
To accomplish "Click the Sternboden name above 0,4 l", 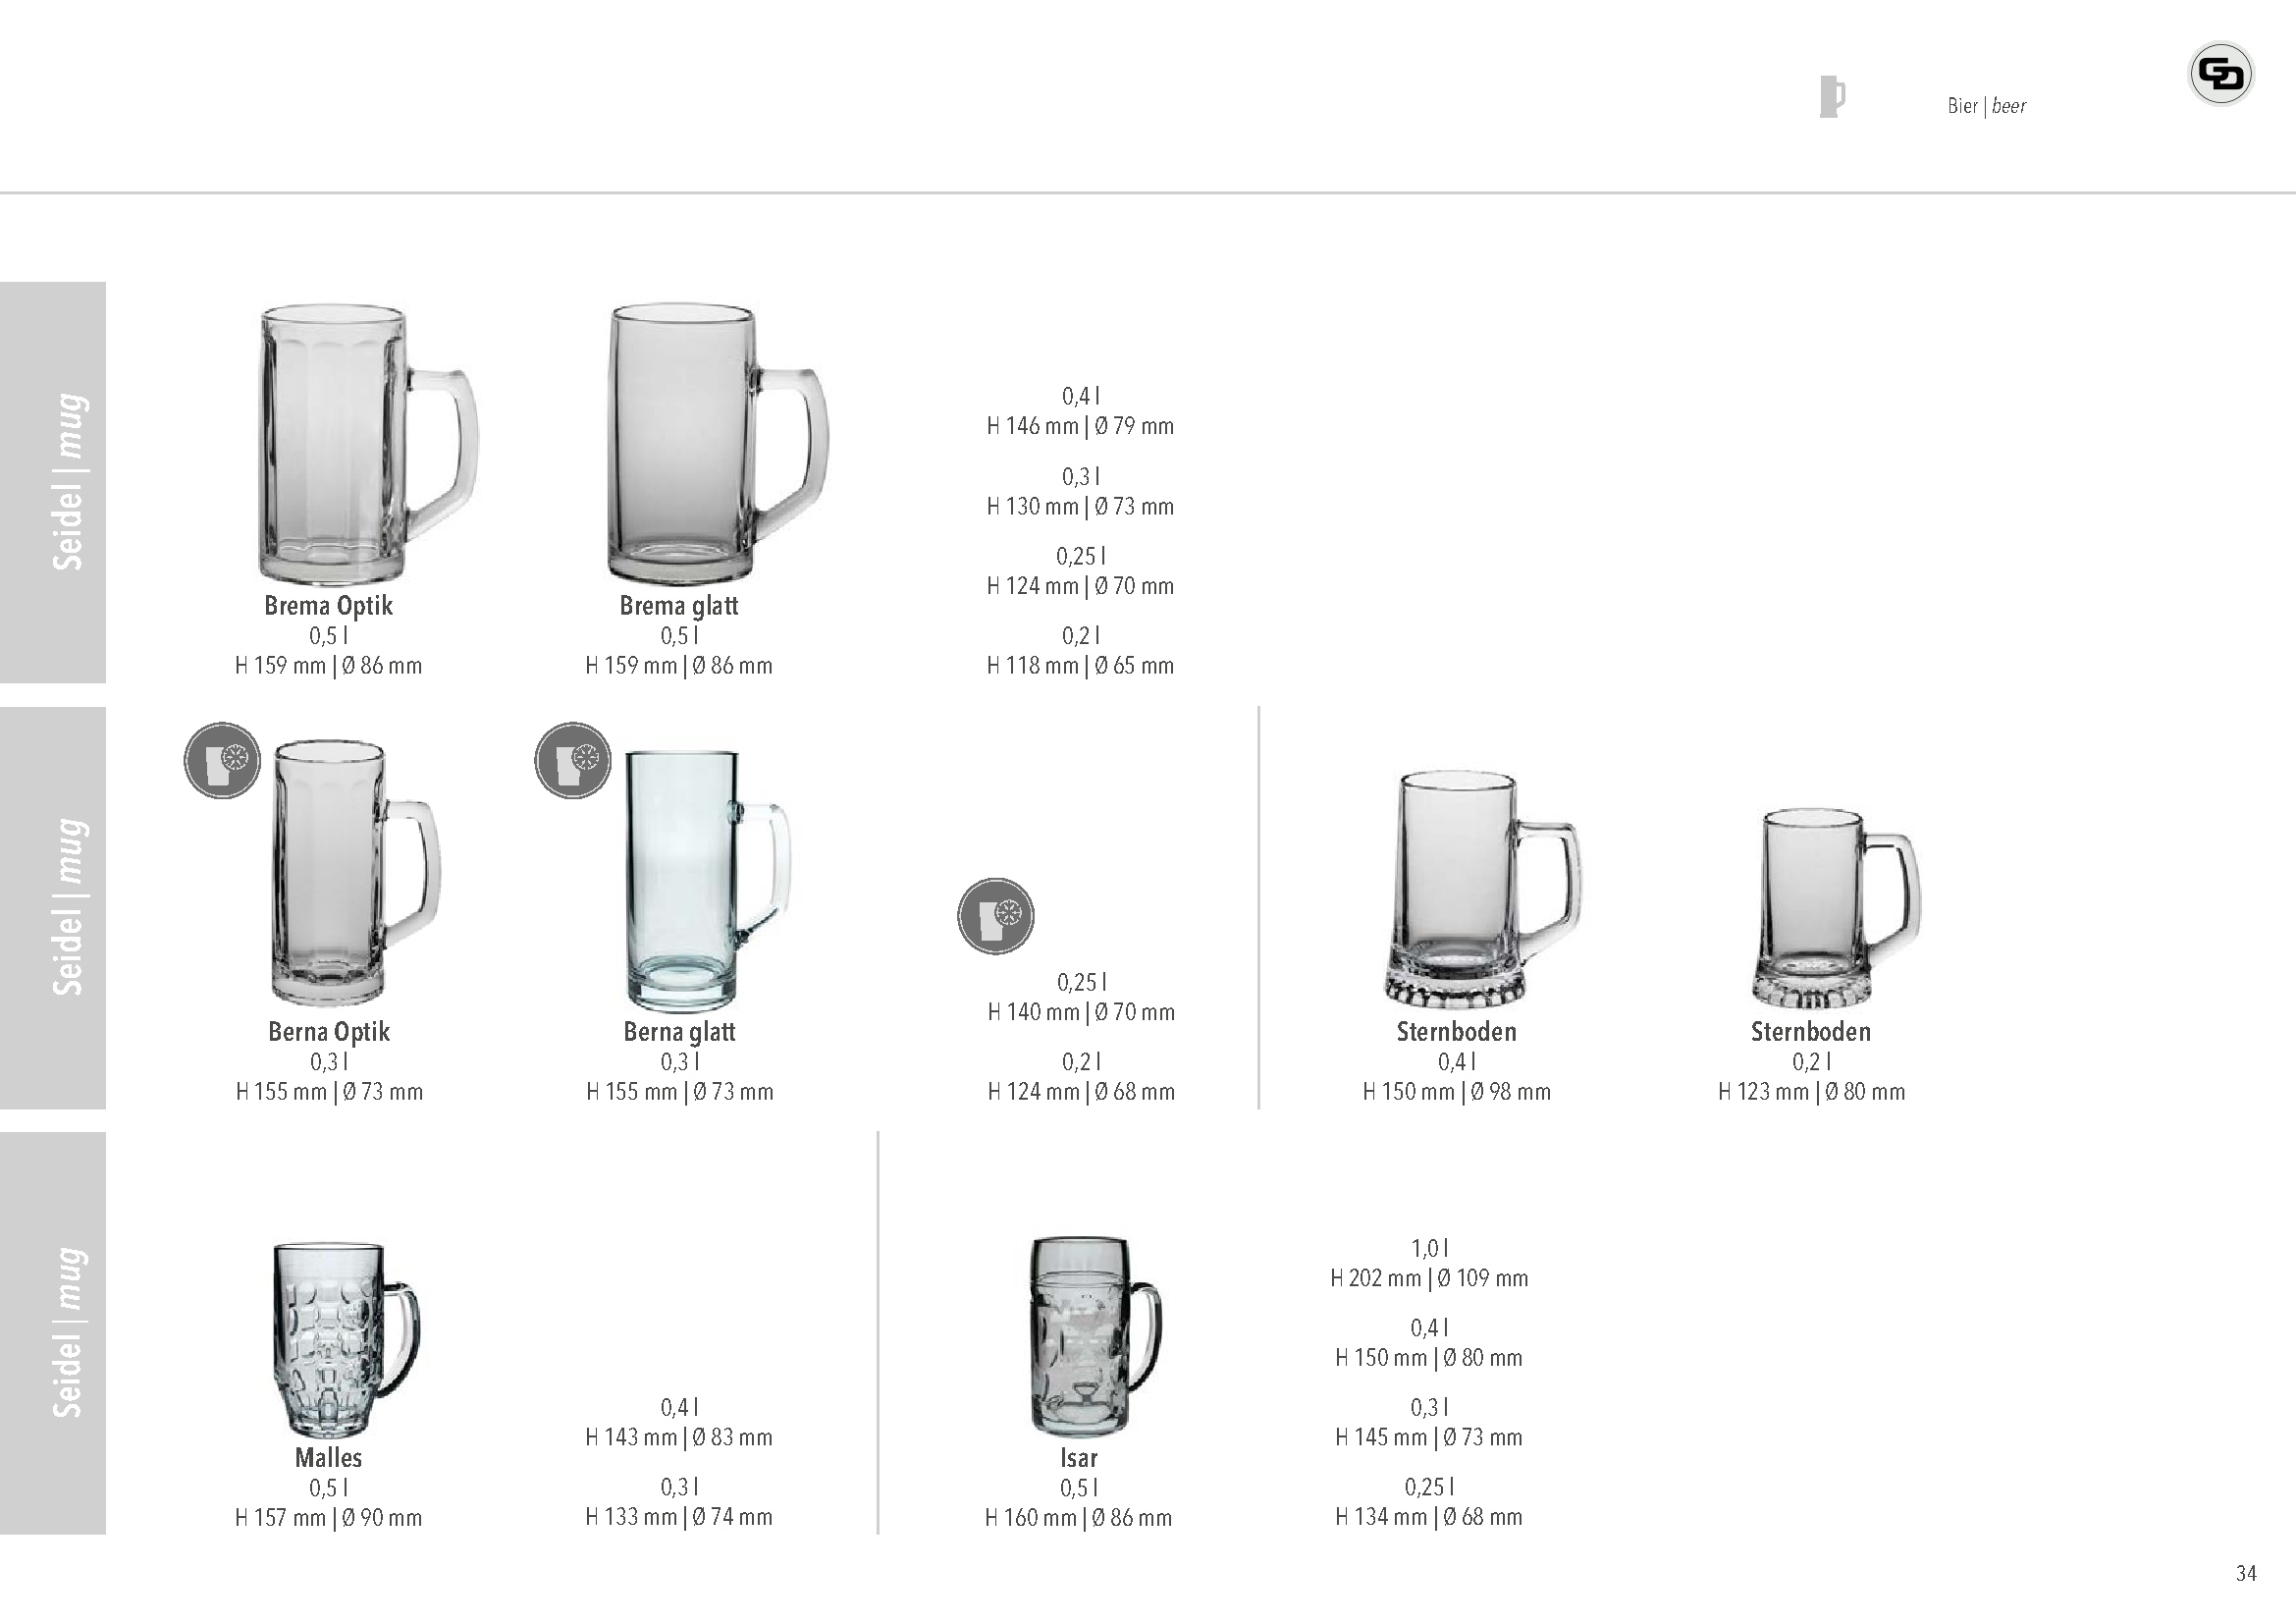I will click(x=1457, y=1032).
